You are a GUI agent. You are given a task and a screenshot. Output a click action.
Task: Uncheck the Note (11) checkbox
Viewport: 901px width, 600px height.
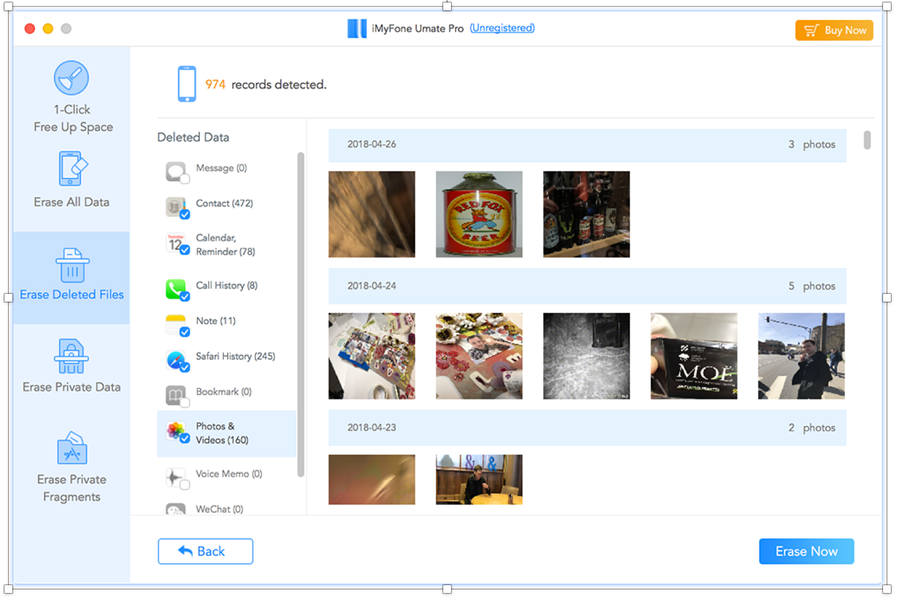click(184, 332)
